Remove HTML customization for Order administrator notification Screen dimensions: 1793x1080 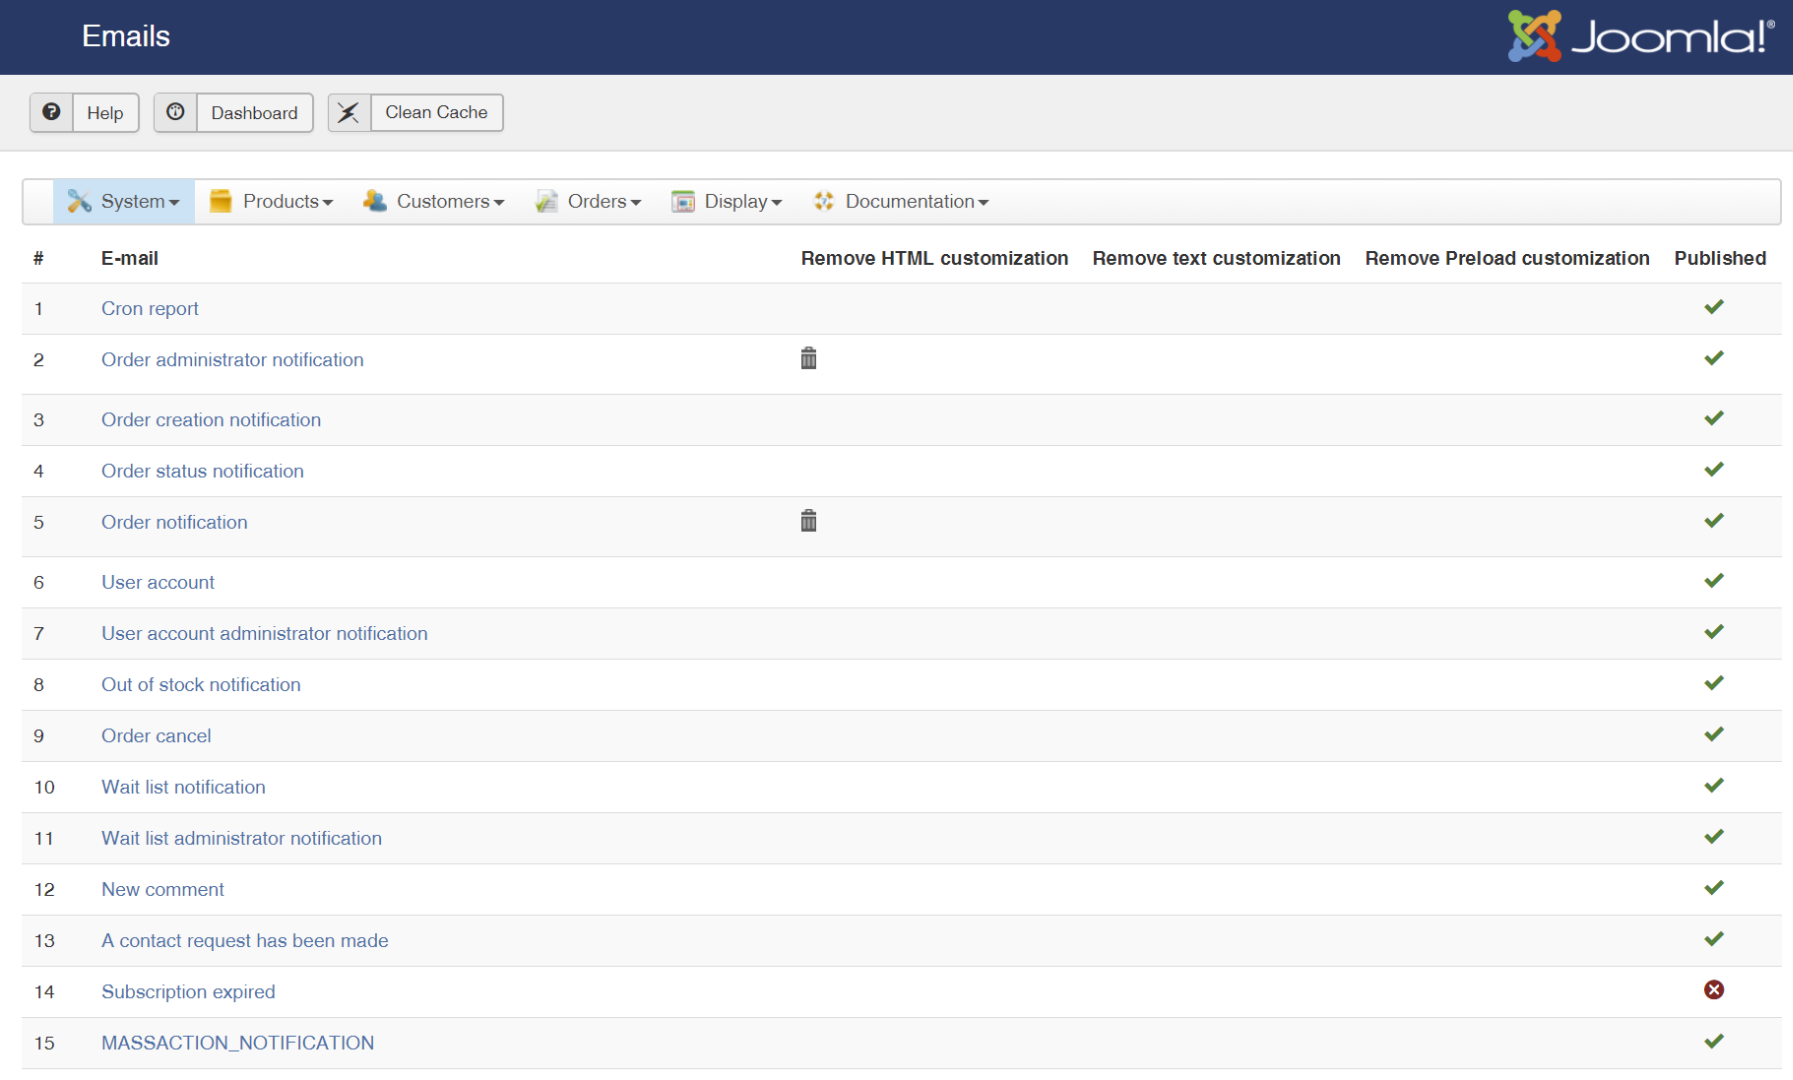809,358
